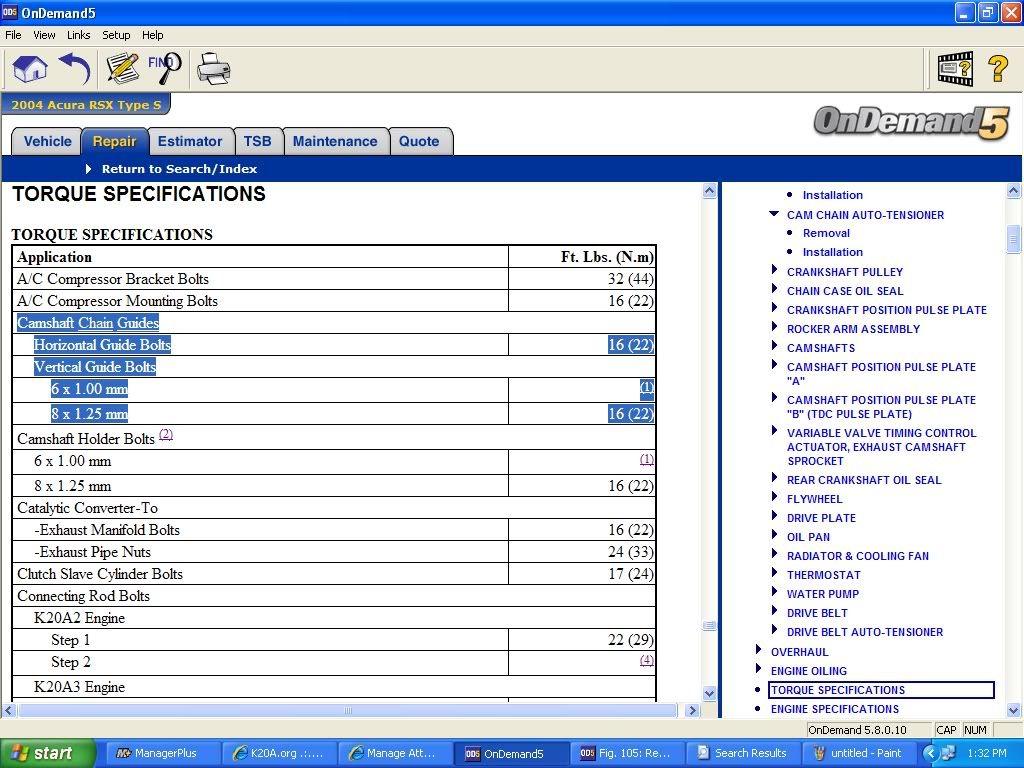Click the Print icon

click(213, 69)
